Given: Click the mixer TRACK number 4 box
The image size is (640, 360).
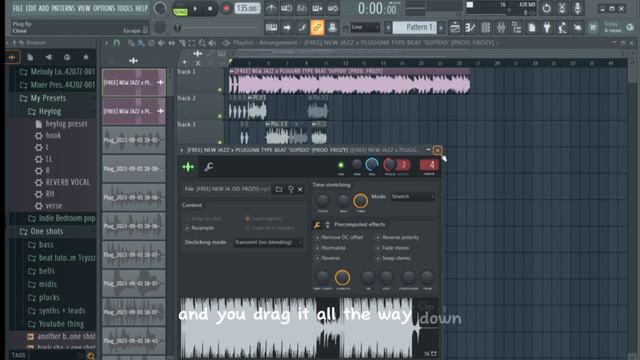Looking at the screenshot, I should point(429,165).
